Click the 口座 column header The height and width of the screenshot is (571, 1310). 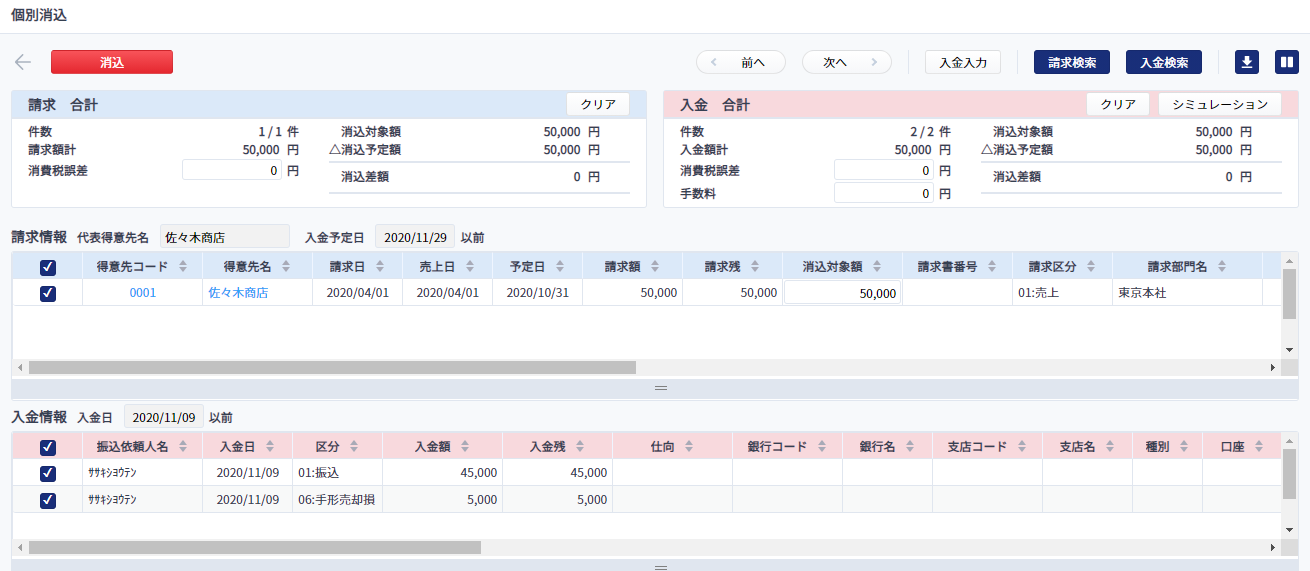click(1244, 447)
